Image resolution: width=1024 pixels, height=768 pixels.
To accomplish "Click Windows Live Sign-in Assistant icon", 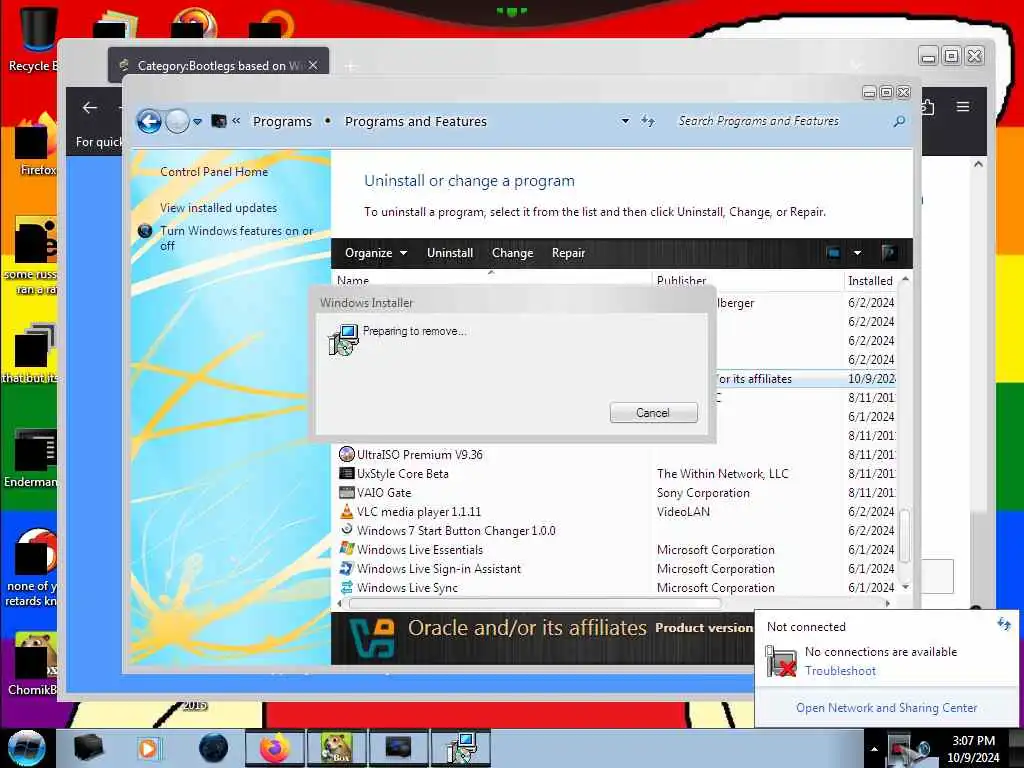I will pyautogui.click(x=347, y=568).
